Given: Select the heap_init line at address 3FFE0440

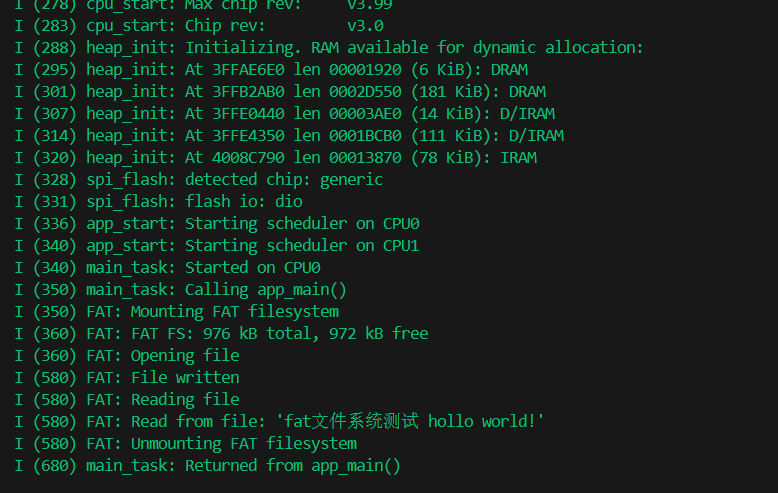Looking at the screenshot, I should 284,114.
